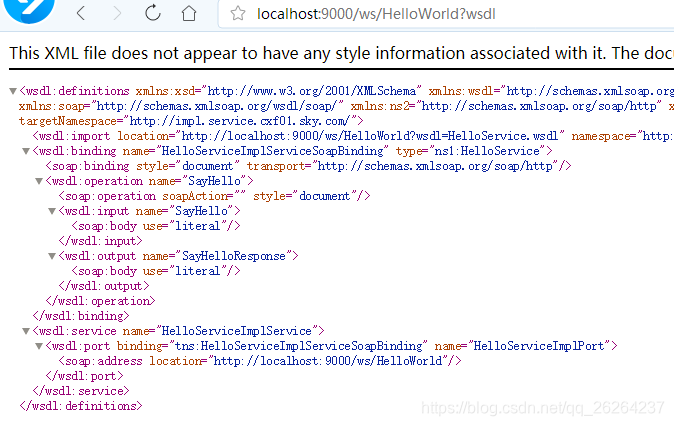Viewport: 674px width, 426px height.
Task: Click the browser logo icon
Action: (29, 9)
